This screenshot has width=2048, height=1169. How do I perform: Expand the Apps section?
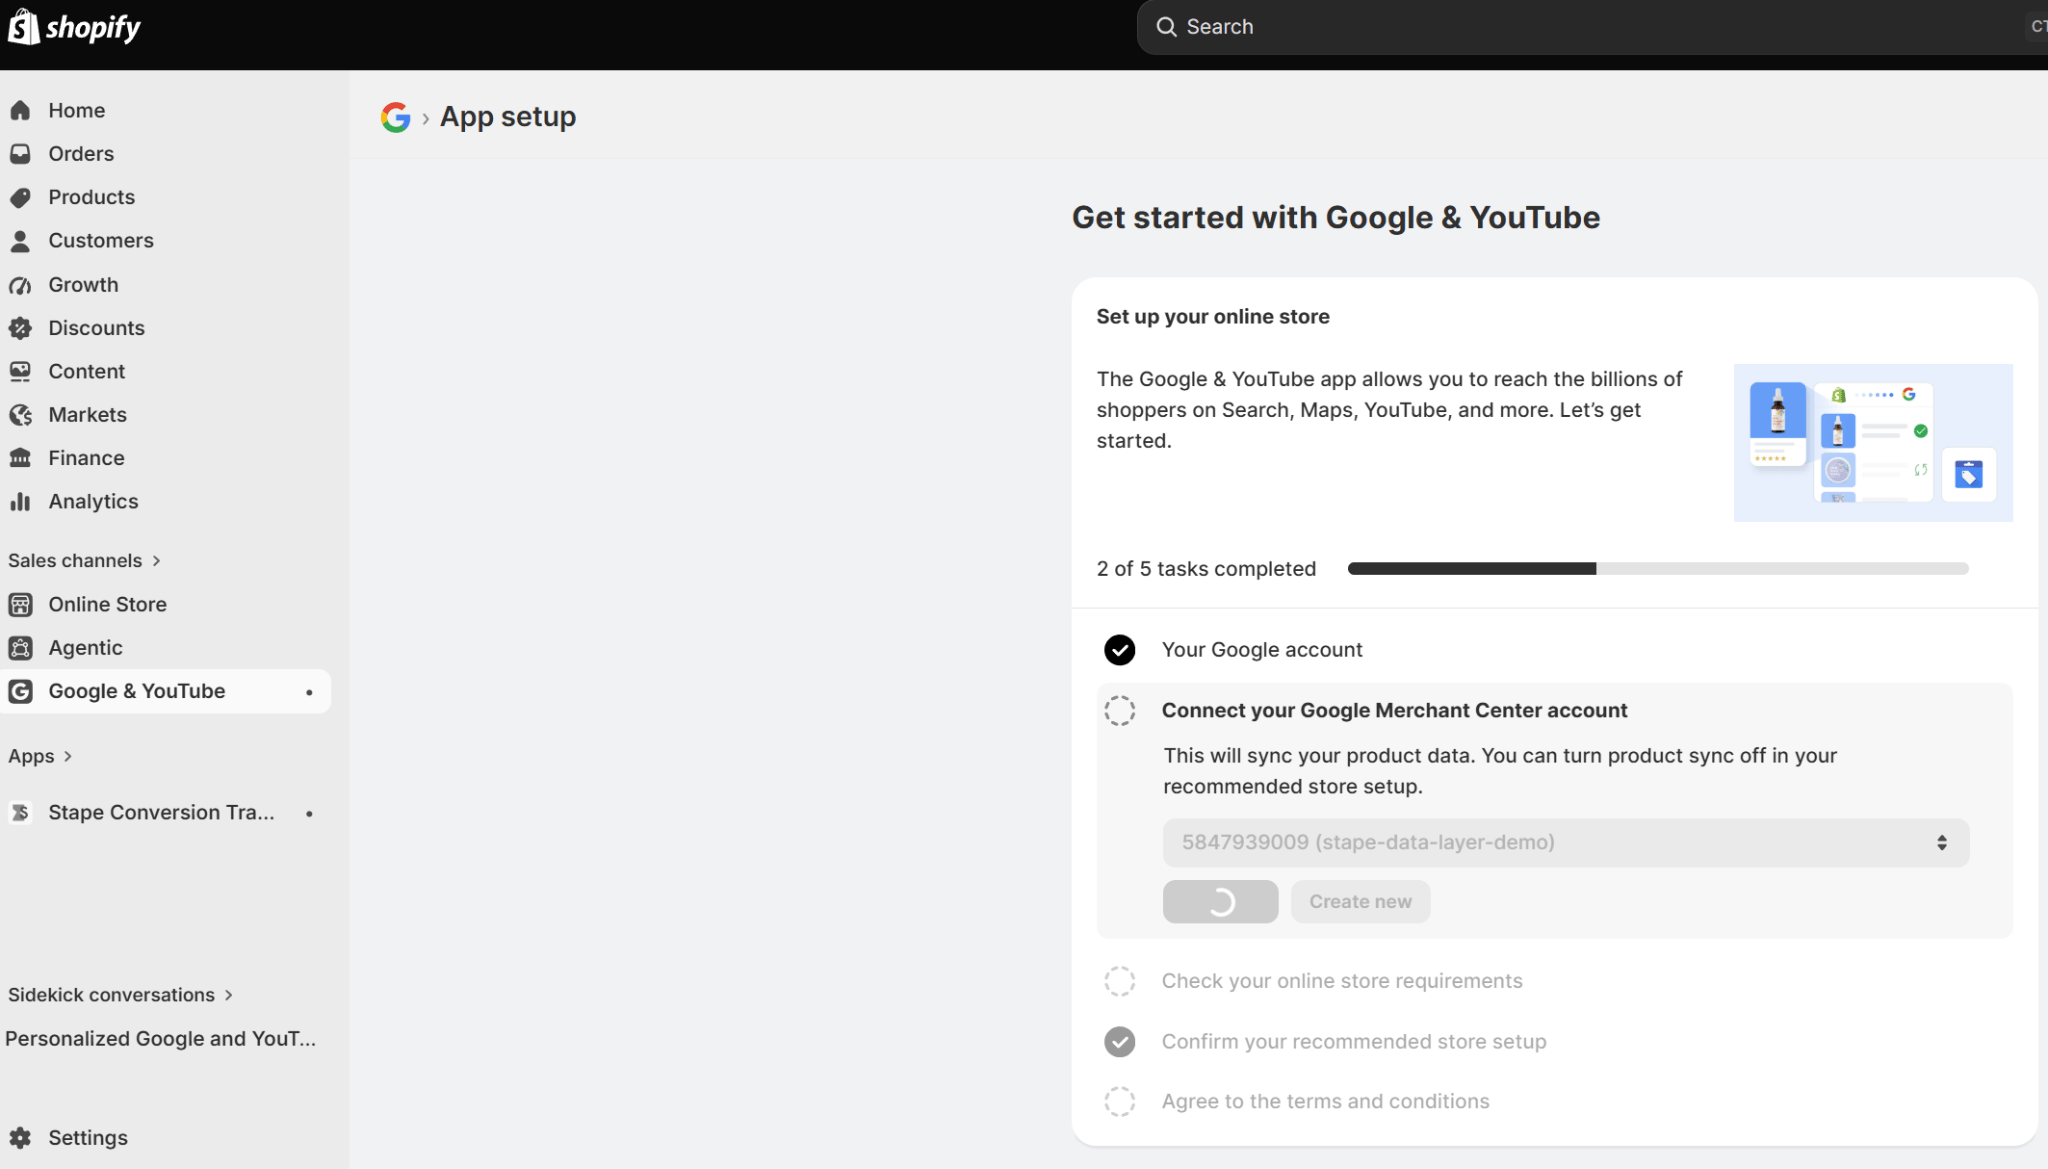[40, 757]
